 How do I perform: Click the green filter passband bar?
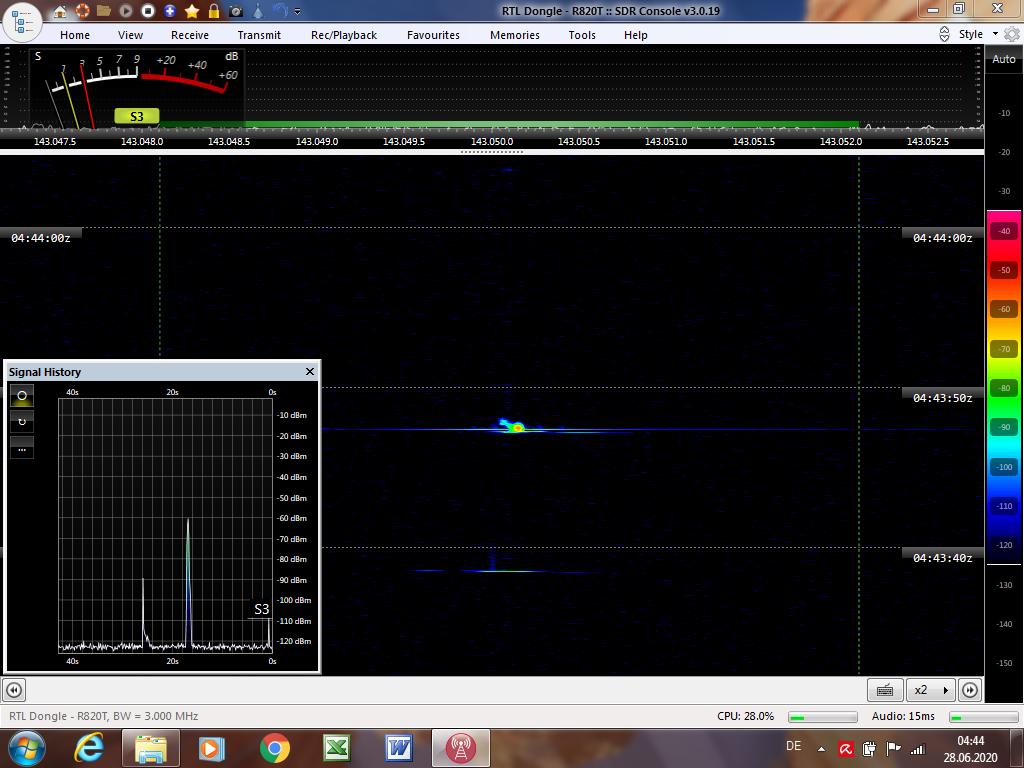coord(509,123)
